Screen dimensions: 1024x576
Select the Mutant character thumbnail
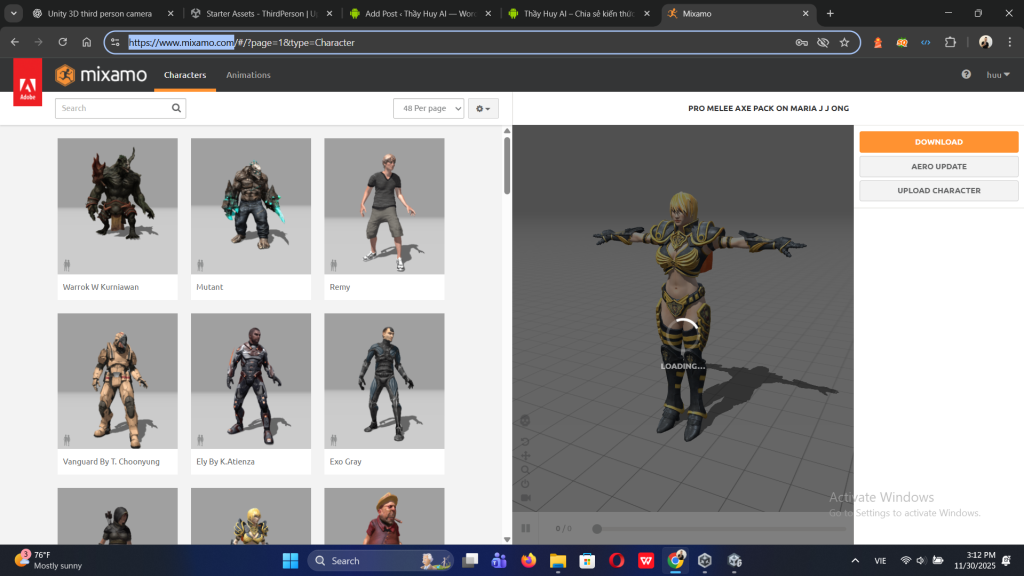pos(251,206)
